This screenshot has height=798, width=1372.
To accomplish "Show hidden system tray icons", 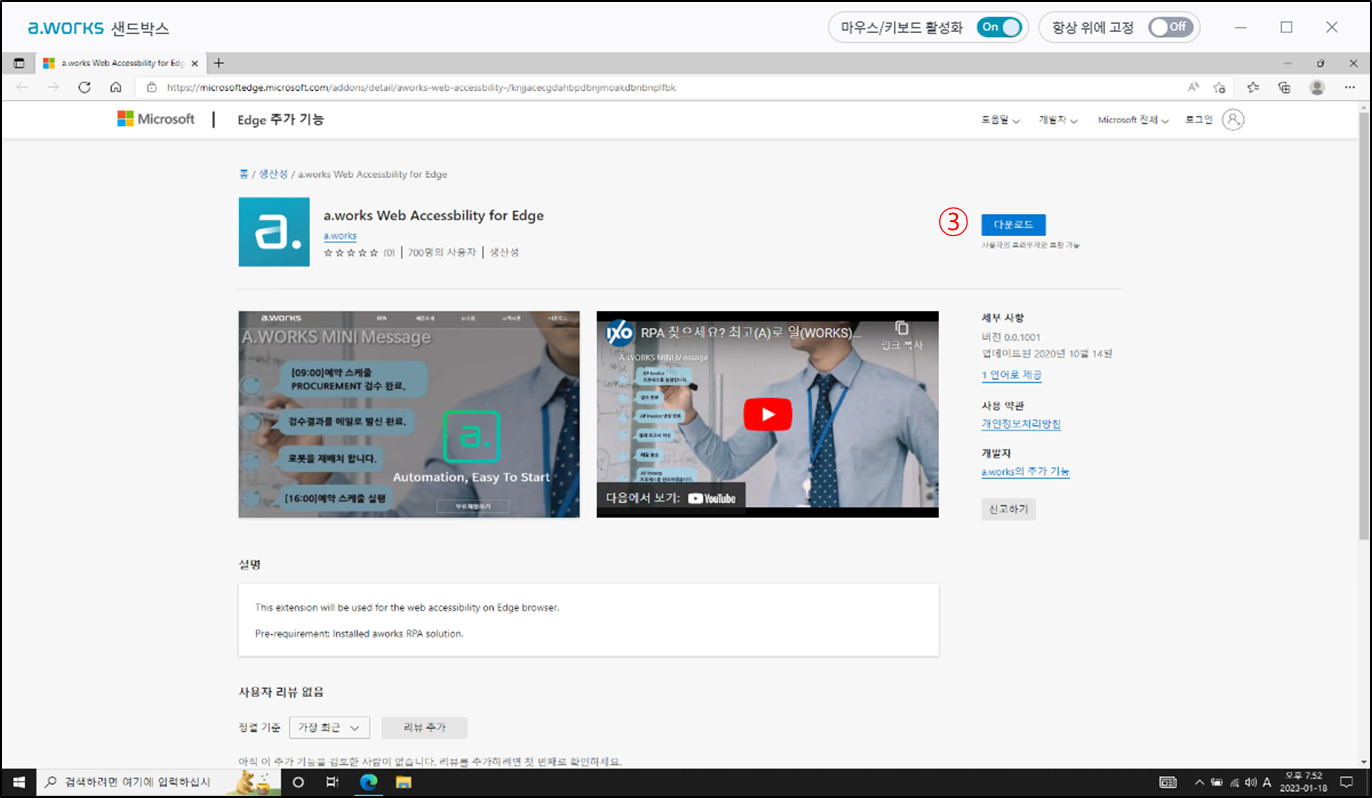I will pos(1199,783).
